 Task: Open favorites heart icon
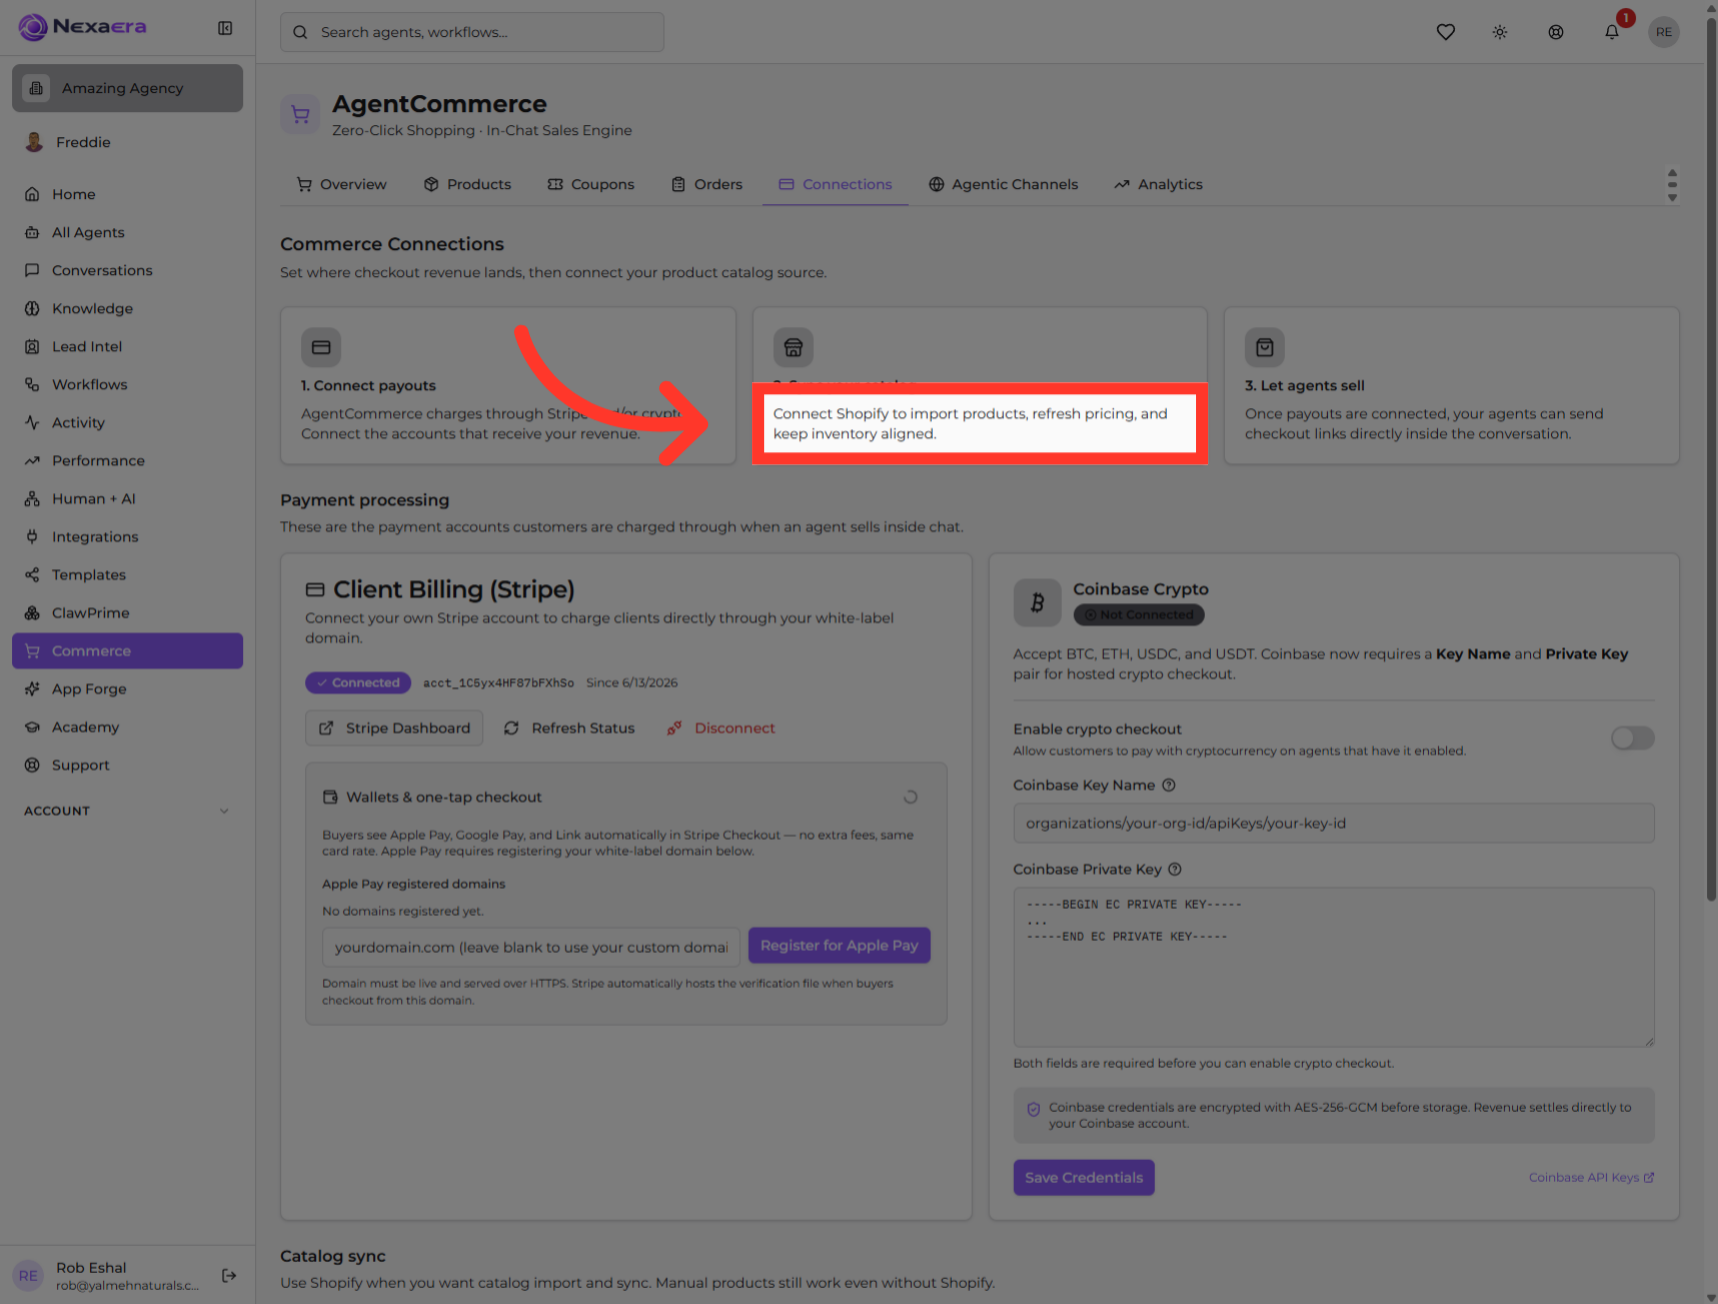(x=1445, y=32)
